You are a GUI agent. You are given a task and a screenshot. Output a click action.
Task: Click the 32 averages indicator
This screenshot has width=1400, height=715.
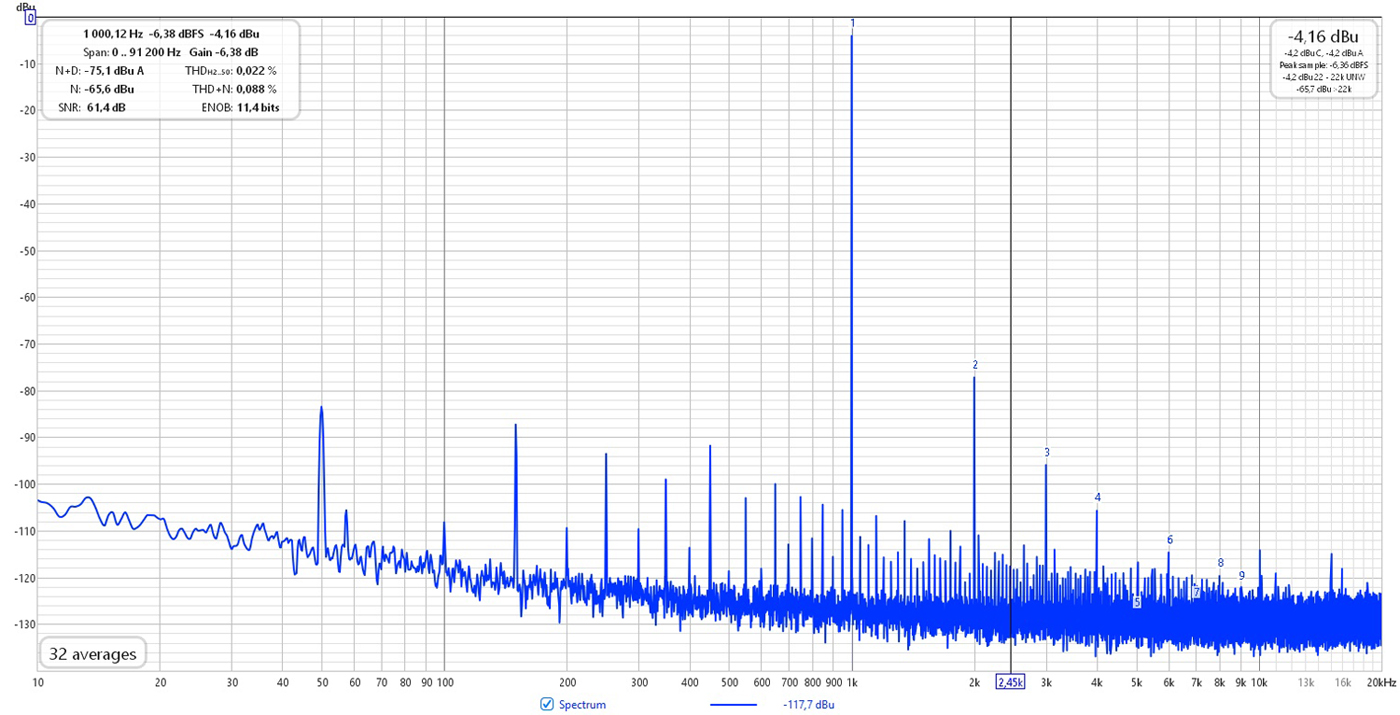92,655
